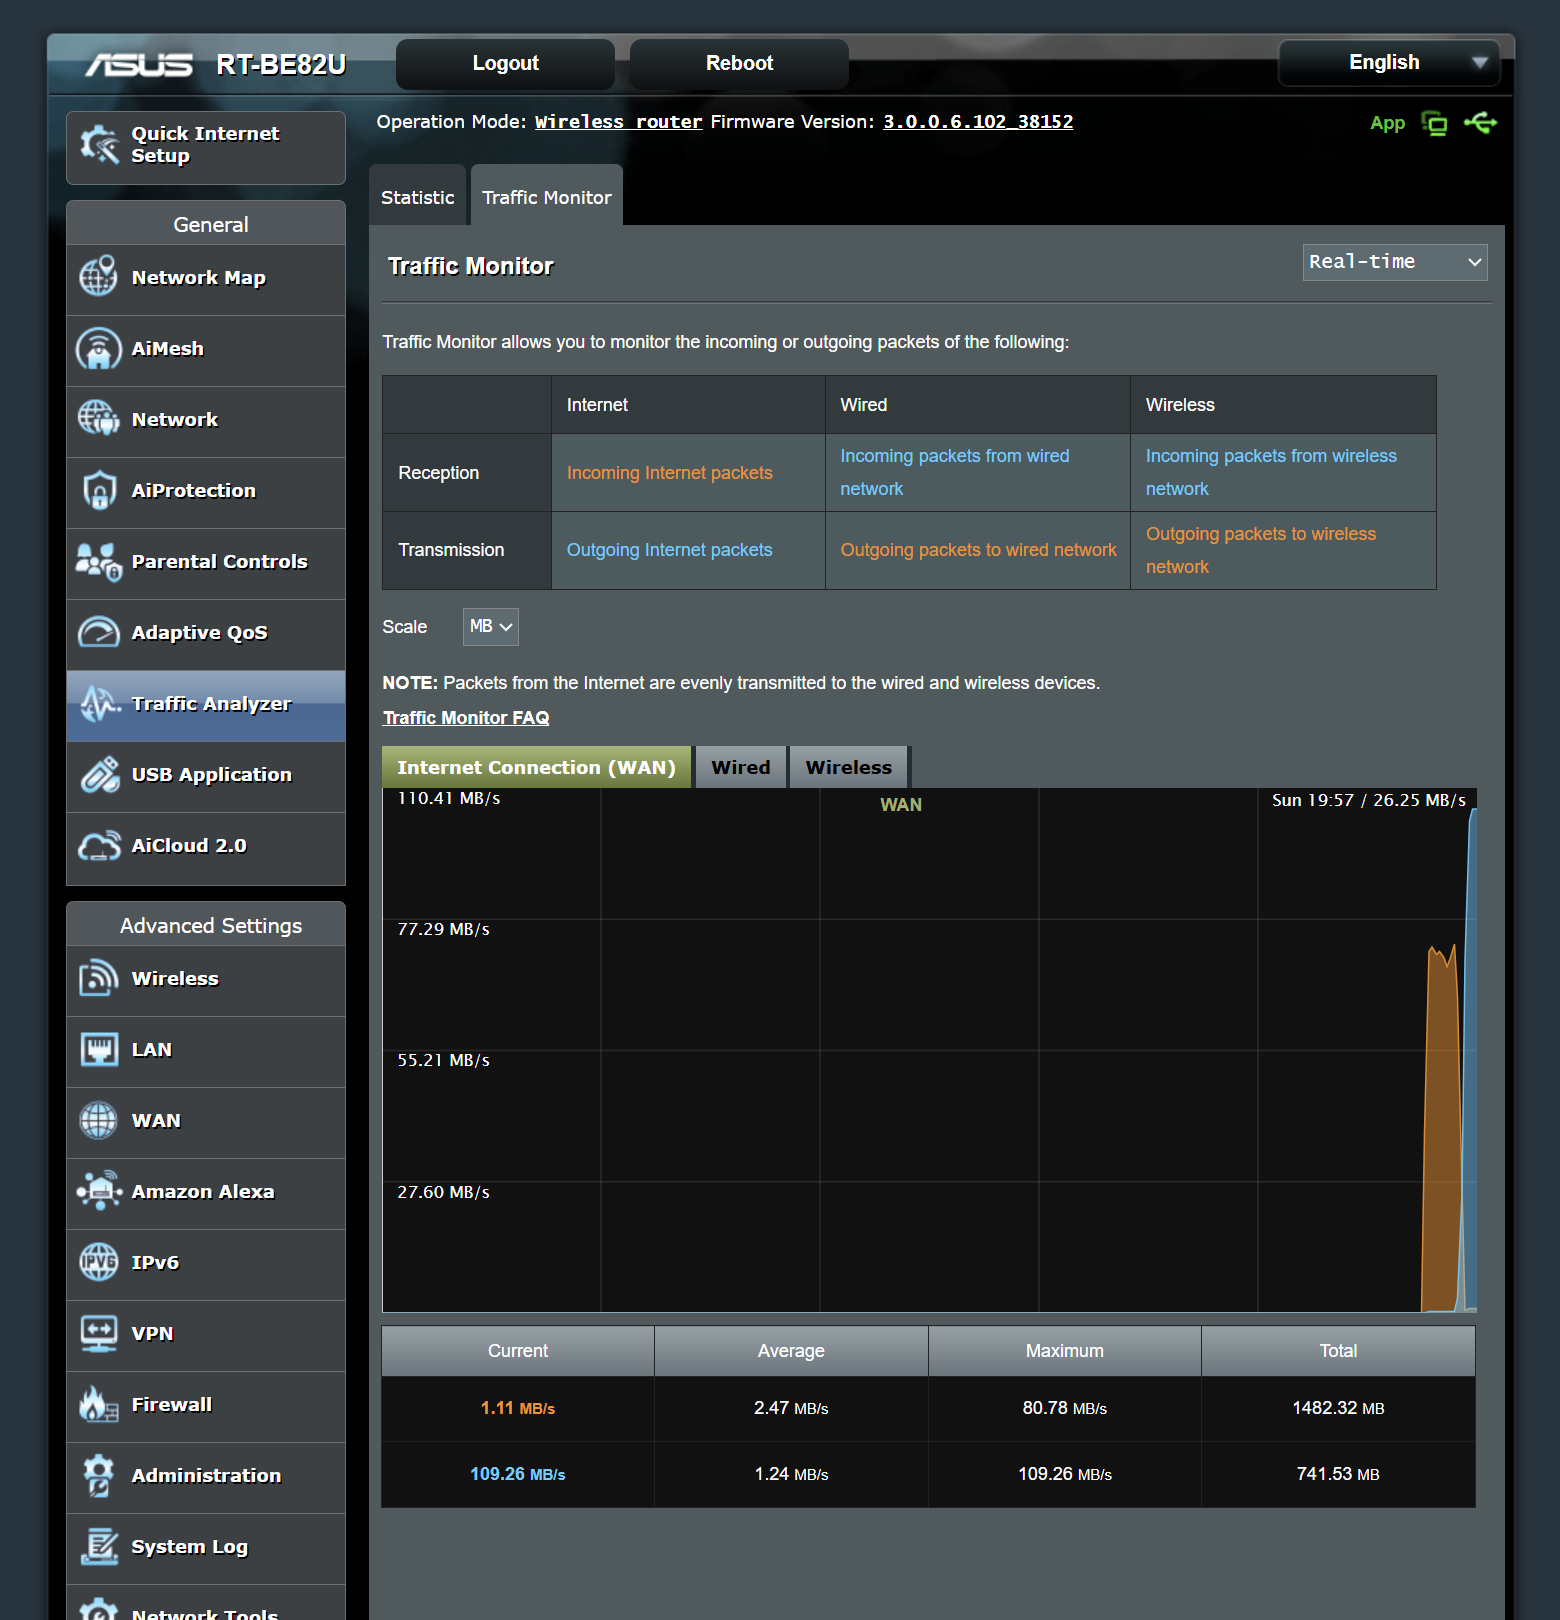Click the Maximum column header
Screen dimensions: 1560x1620
1065,1351
